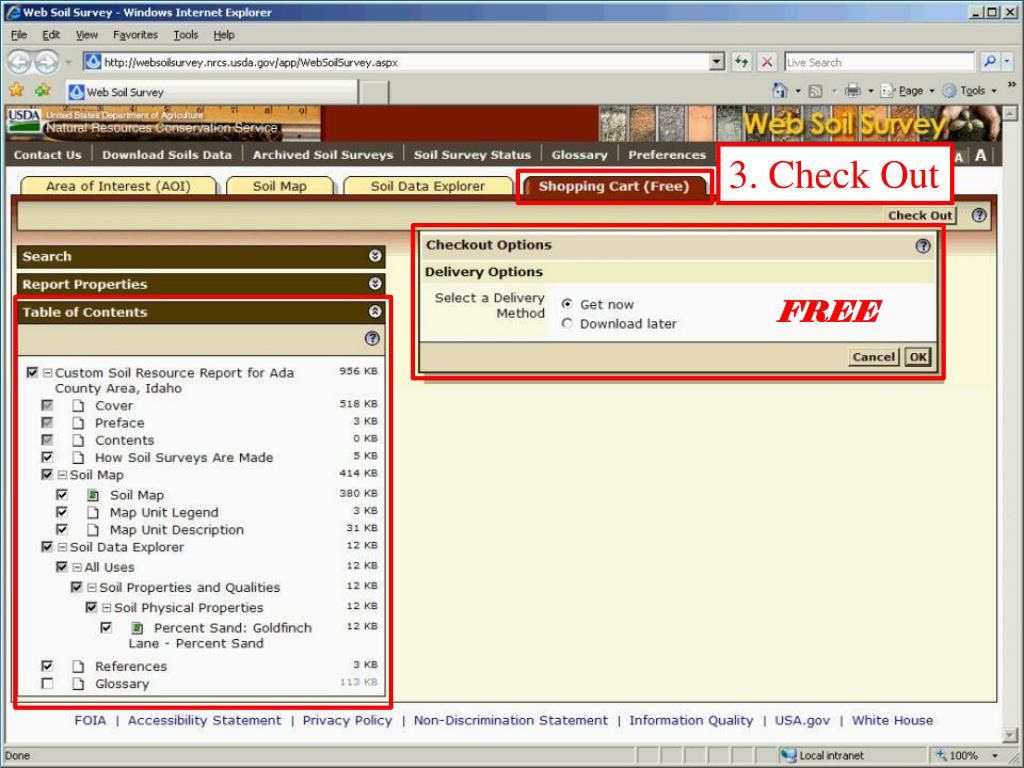The image size is (1024, 768).
Task: Click the Glossary page document icon
Action: pyautogui.click(x=78, y=684)
